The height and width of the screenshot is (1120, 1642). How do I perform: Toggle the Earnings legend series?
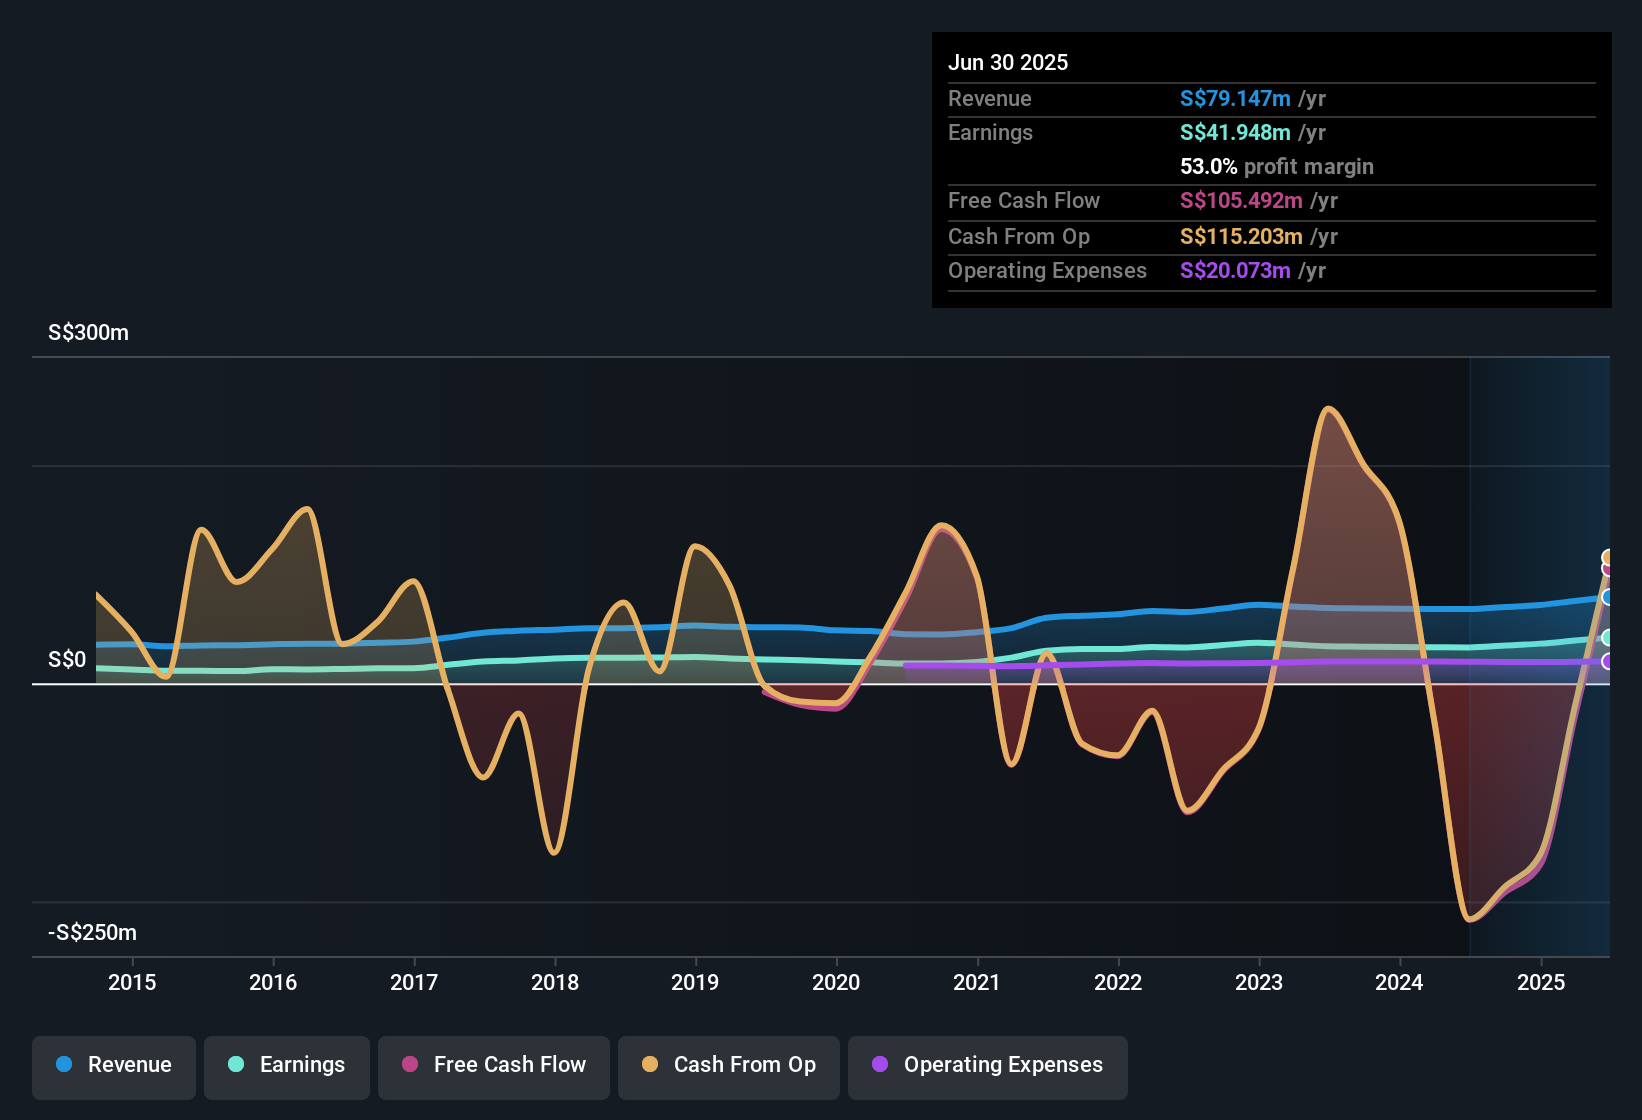287,1066
